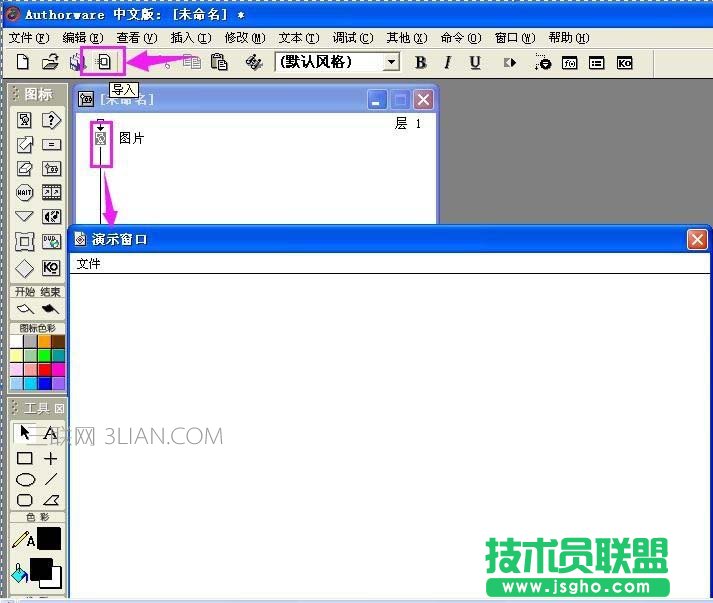Click the Find toolbar icon
Viewport: 713px width, 603px height.
254,62
